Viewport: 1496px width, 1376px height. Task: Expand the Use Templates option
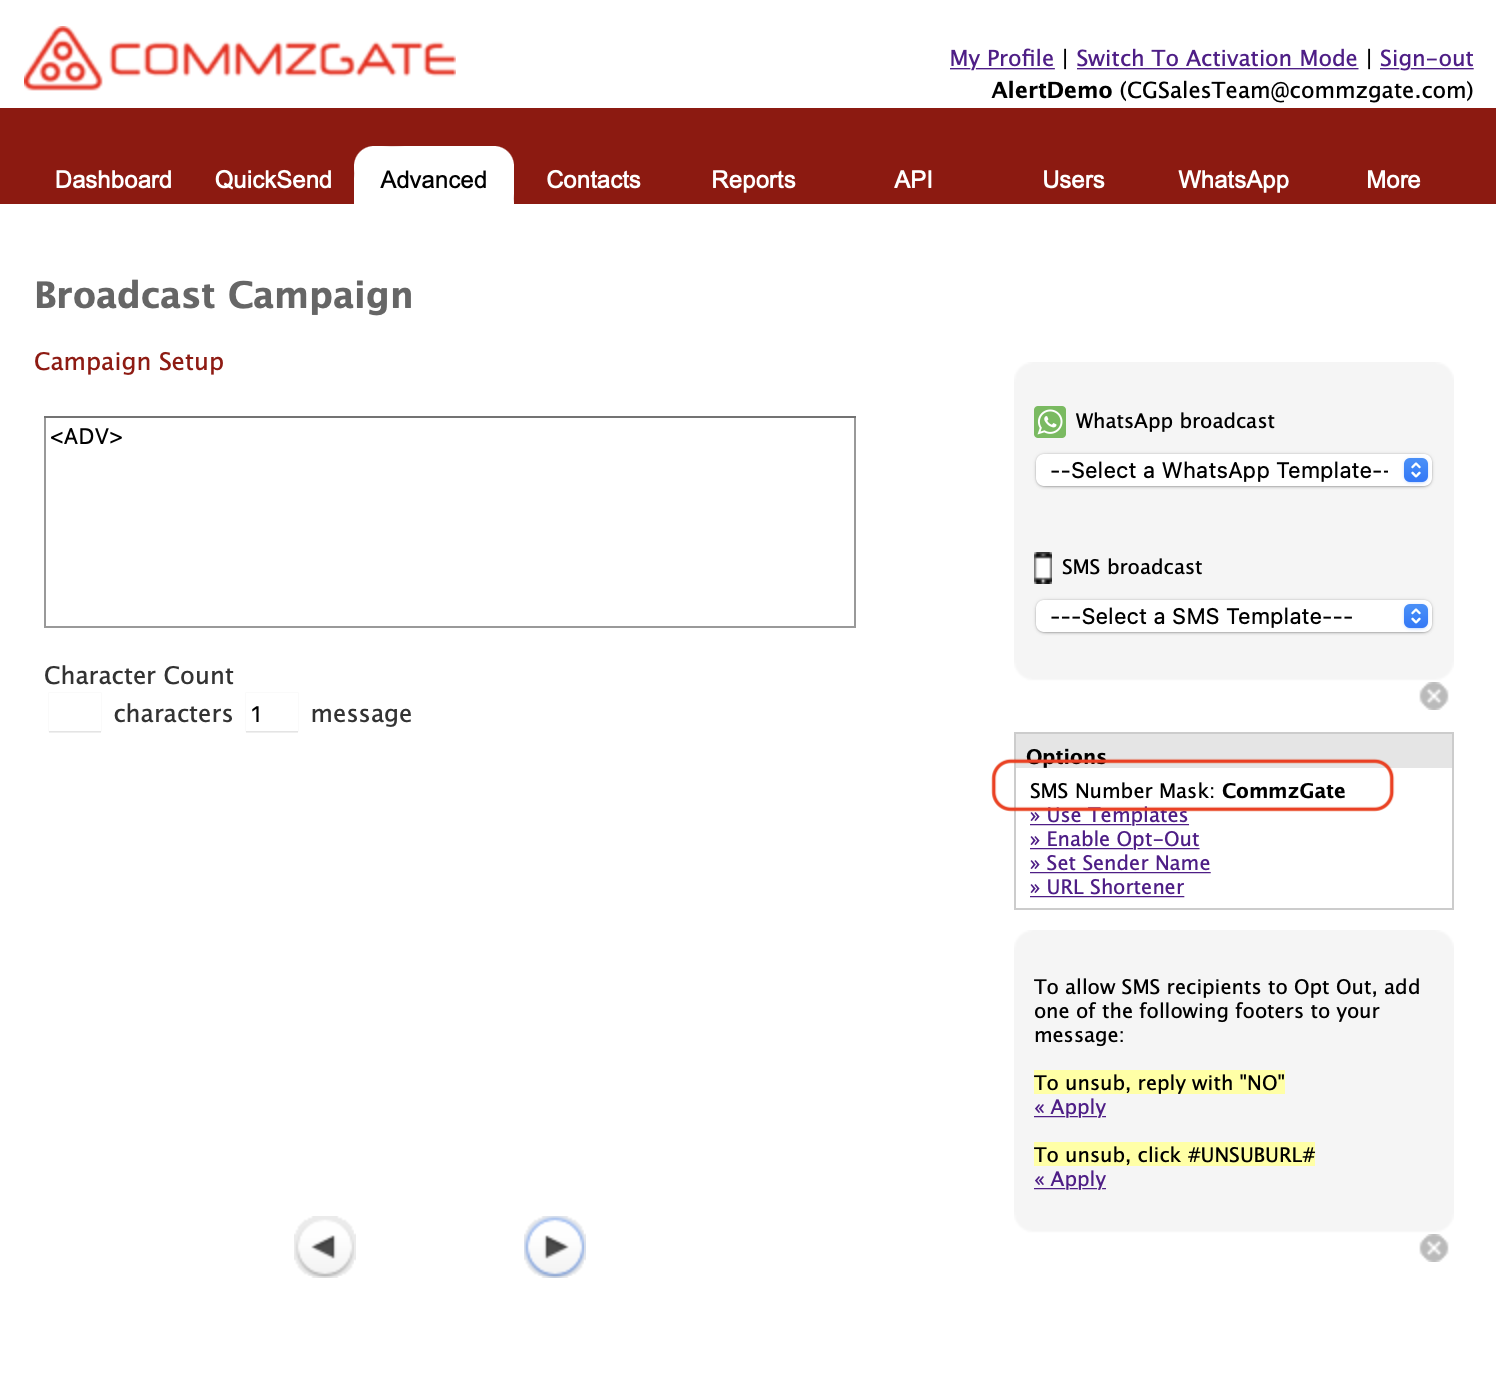(1109, 815)
